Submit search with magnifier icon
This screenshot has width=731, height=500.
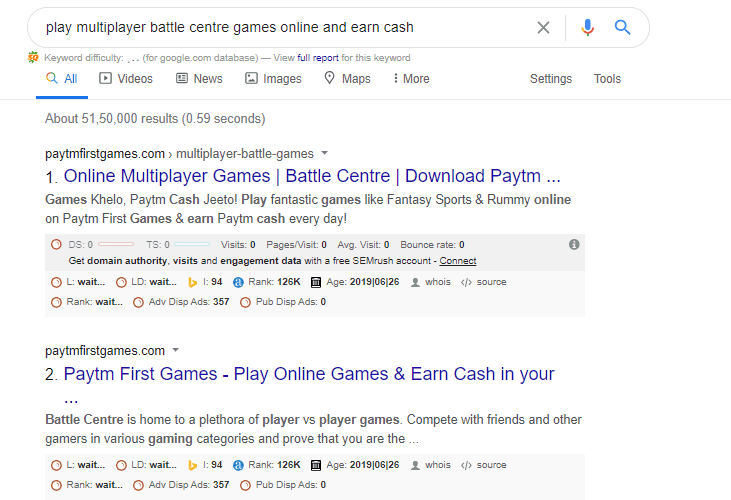point(622,27)
